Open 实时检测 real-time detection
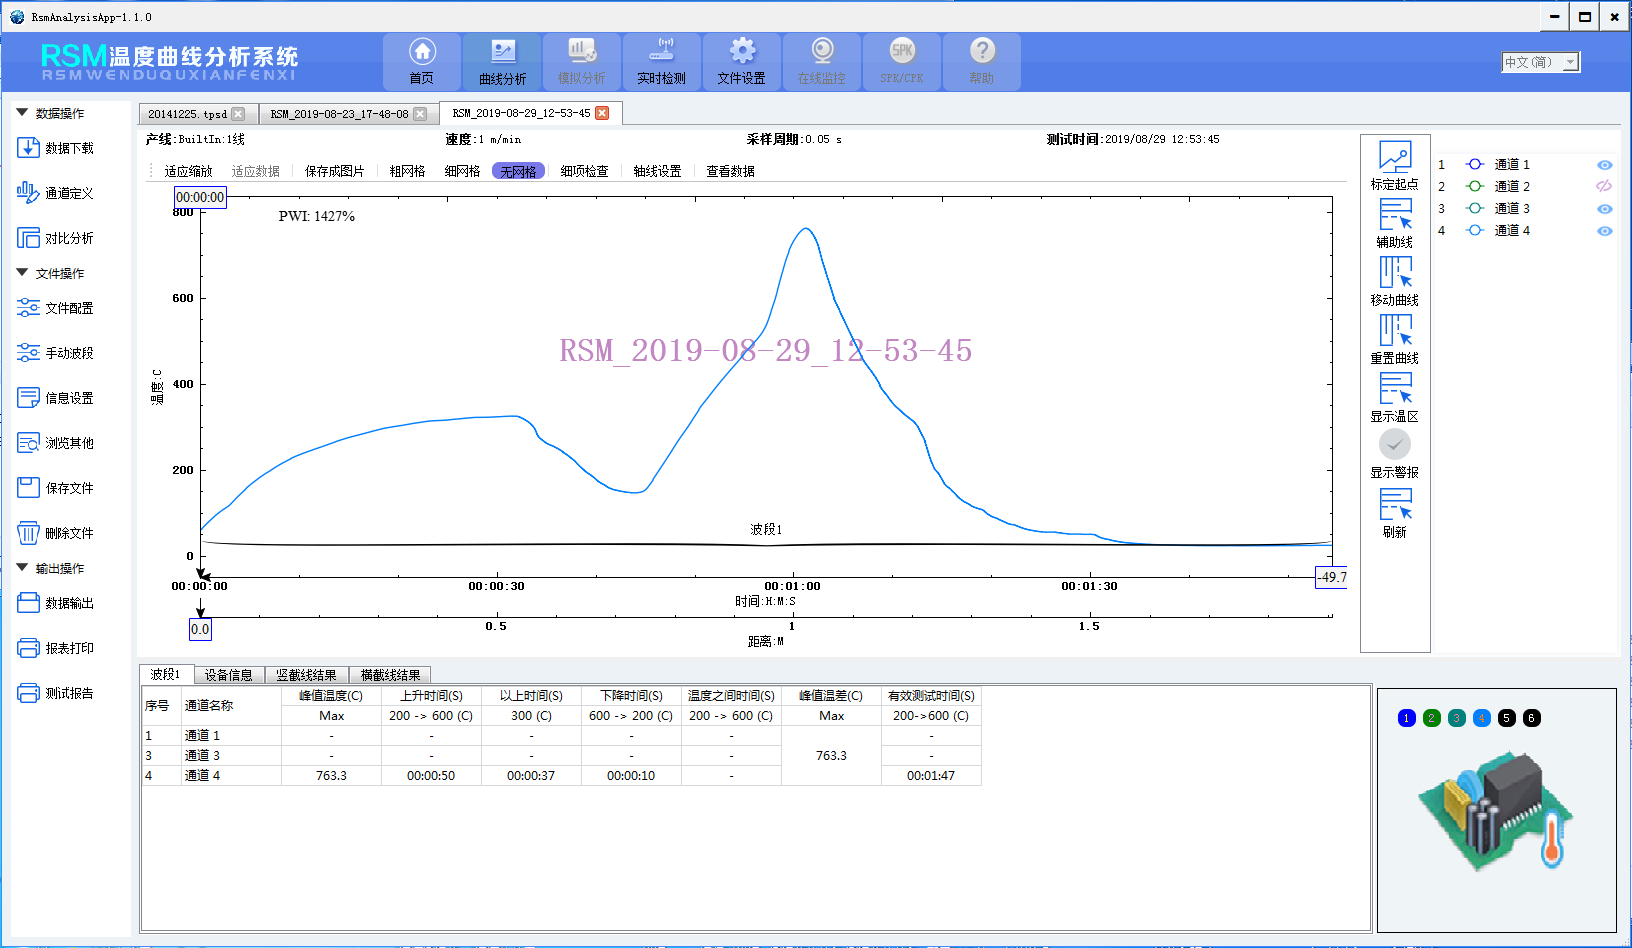 coord(662,52)
